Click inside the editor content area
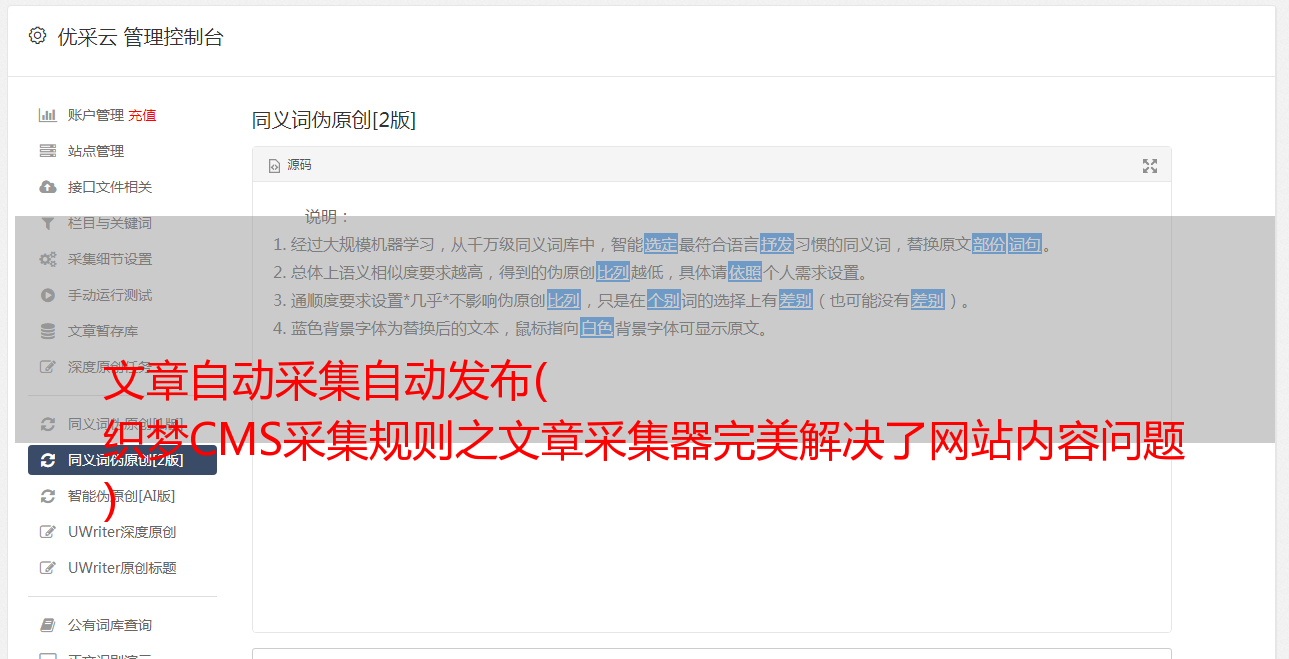This screenshot has width=1289, height=659. pyautogui.click(x=711, y=480)
